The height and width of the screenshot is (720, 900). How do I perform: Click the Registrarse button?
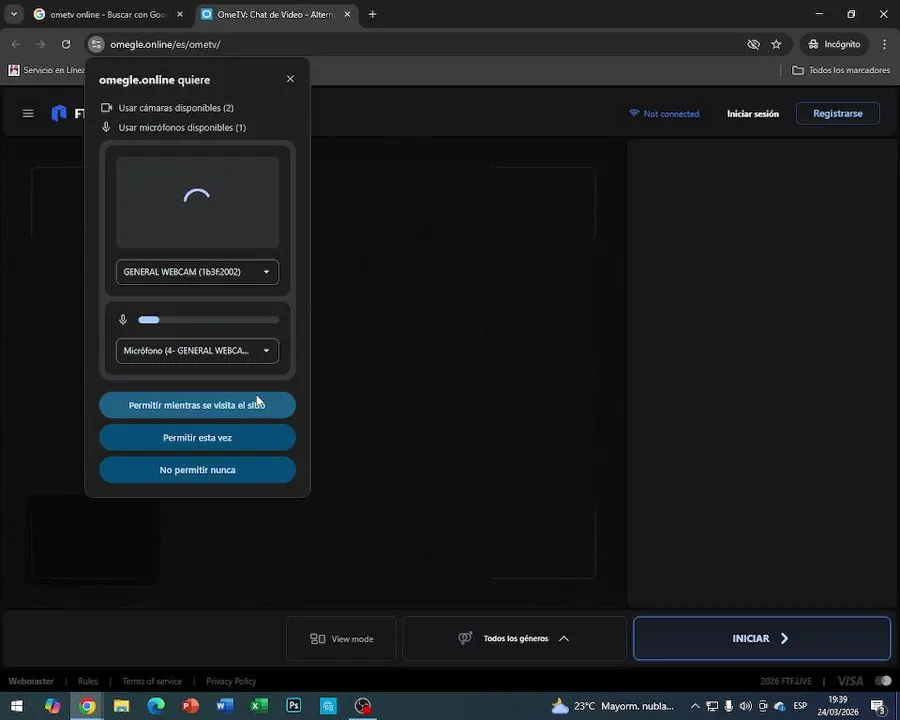point(837,114)
